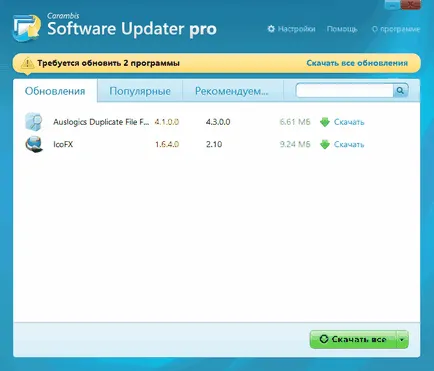
Task: Click the IcoFX program icon
Action: point(34,144)
